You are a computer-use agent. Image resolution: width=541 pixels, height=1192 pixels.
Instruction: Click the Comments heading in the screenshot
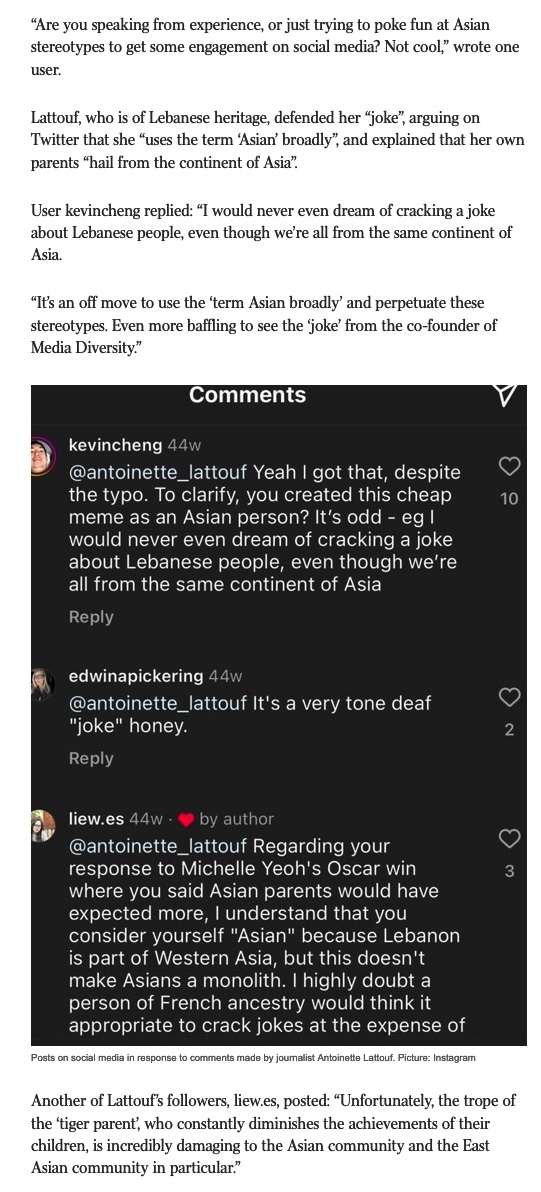pyautogui.click(x=247, y=395)
